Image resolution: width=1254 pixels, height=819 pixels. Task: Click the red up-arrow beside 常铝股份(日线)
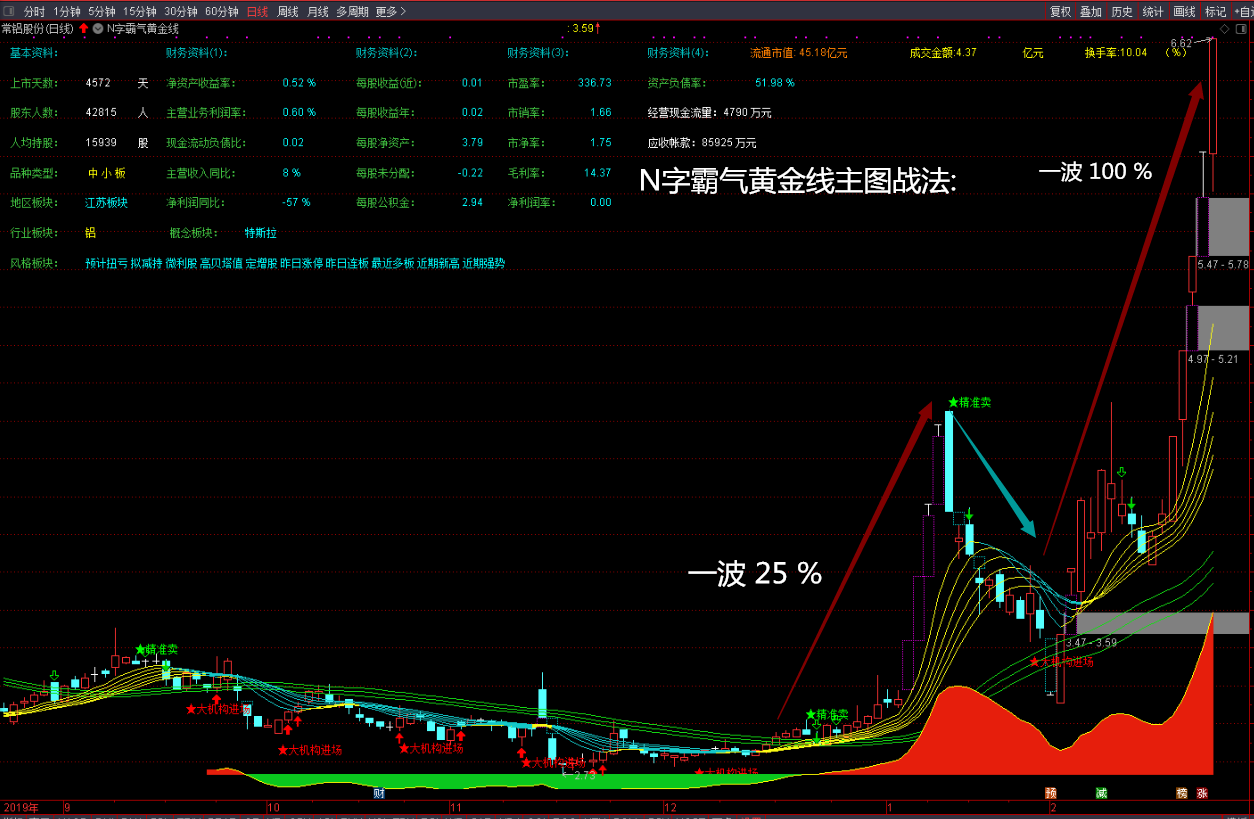point(84,29)
